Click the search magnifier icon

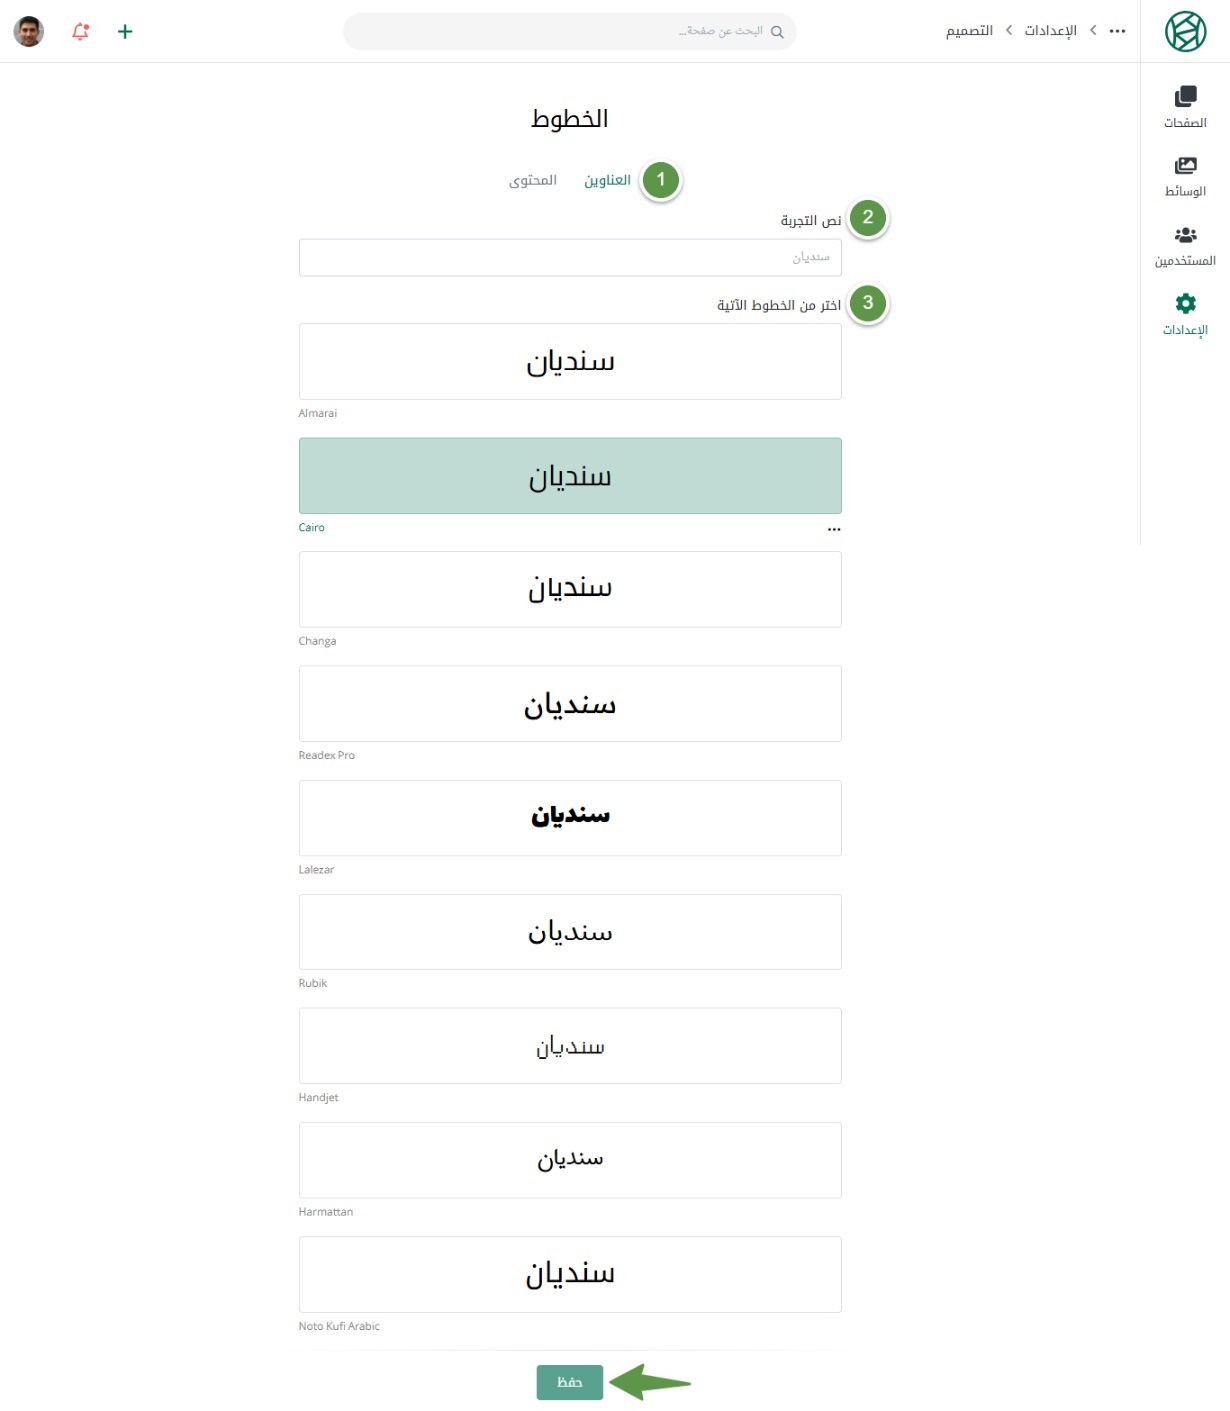777,32
